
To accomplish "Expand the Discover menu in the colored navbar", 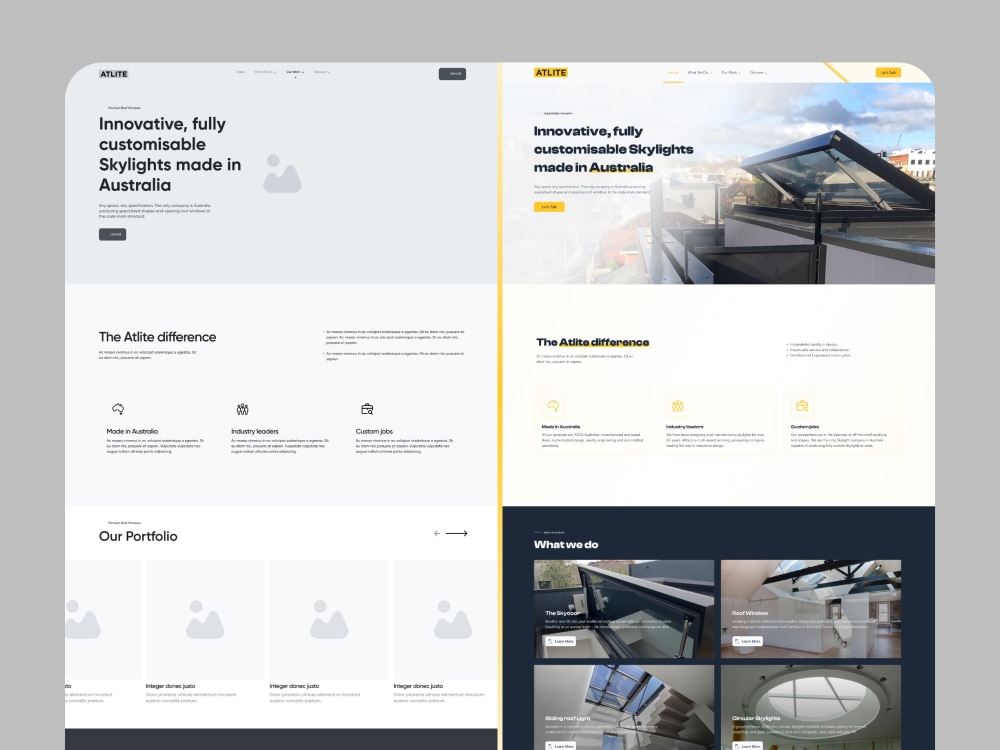I will tap(758, 73).
